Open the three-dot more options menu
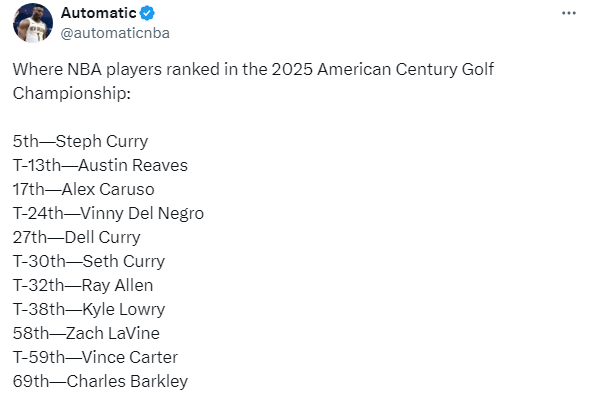Viewport: 595px width, 398px height. coord(568,13)
